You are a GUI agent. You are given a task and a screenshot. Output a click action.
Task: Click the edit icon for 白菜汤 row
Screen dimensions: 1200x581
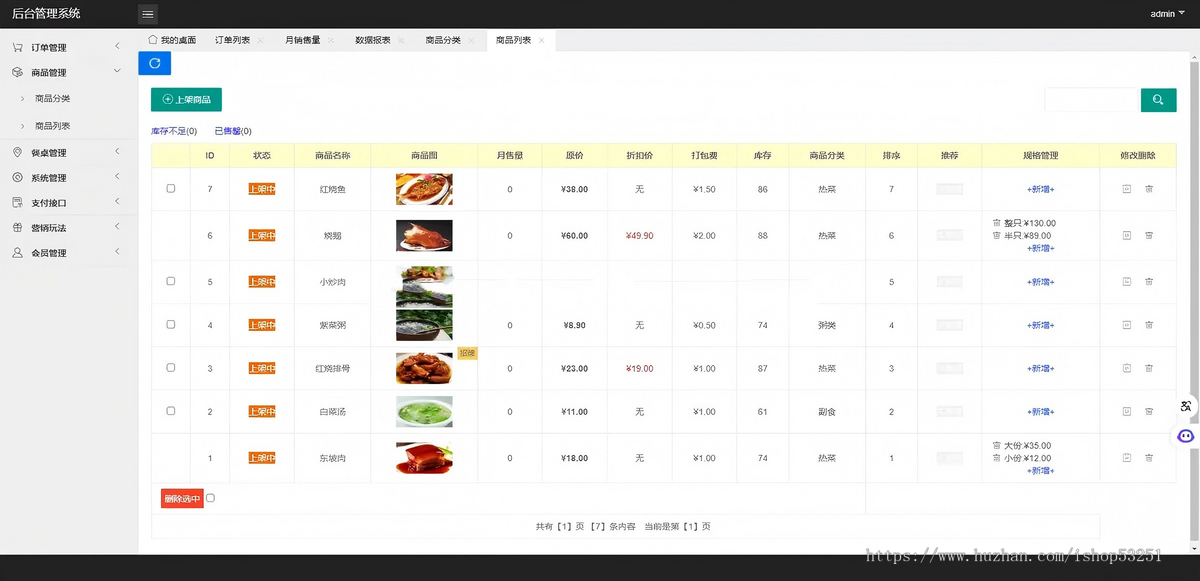[x=1127, y=411]
